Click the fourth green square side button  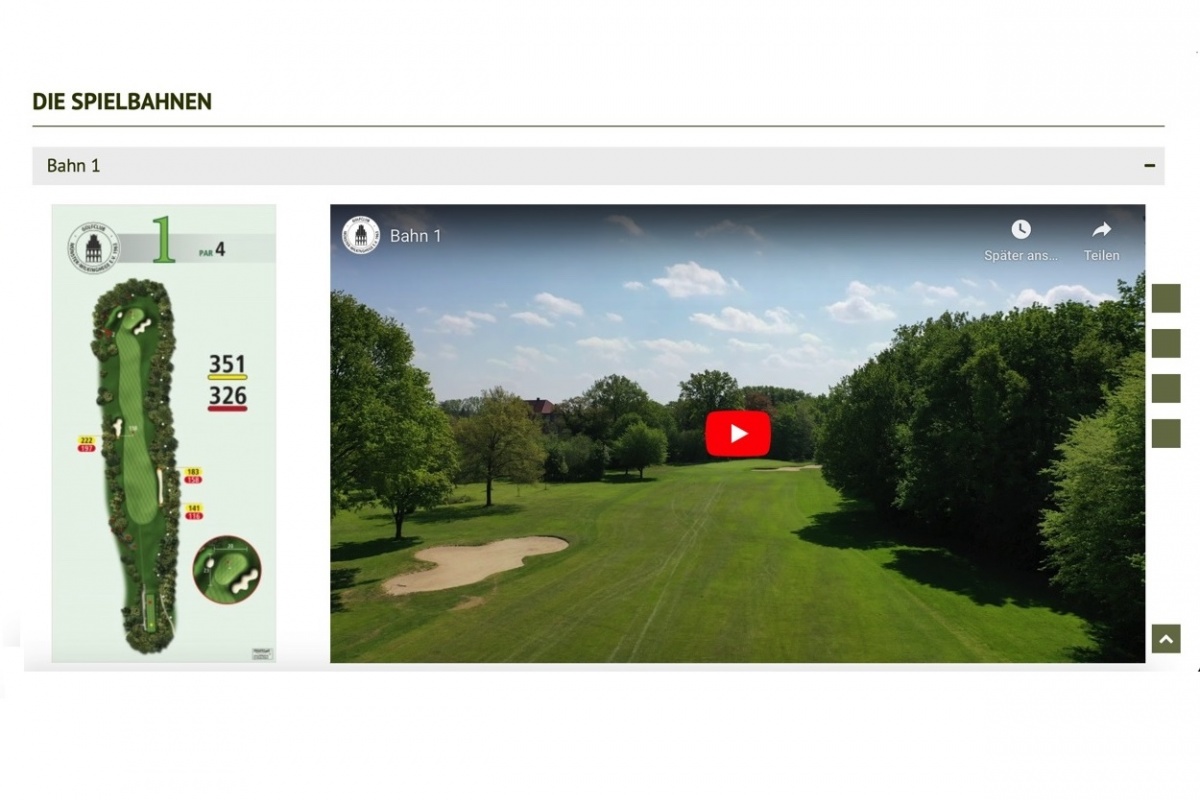[x=1166, y=433]
